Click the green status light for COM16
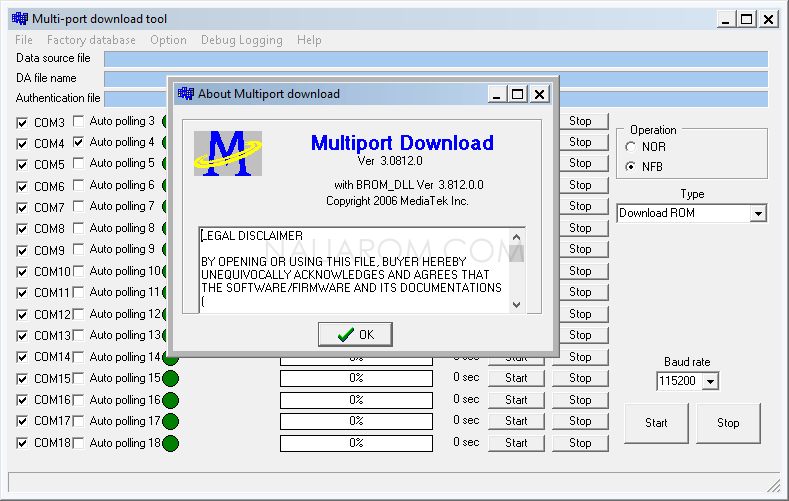The height and width of the screenshot is (501, 789). [171, 400]
